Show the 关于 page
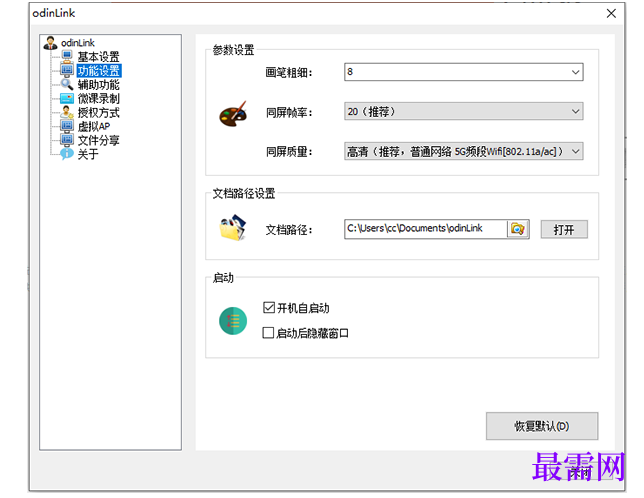This screenshot has height=498, width=644. coord(88,154)
